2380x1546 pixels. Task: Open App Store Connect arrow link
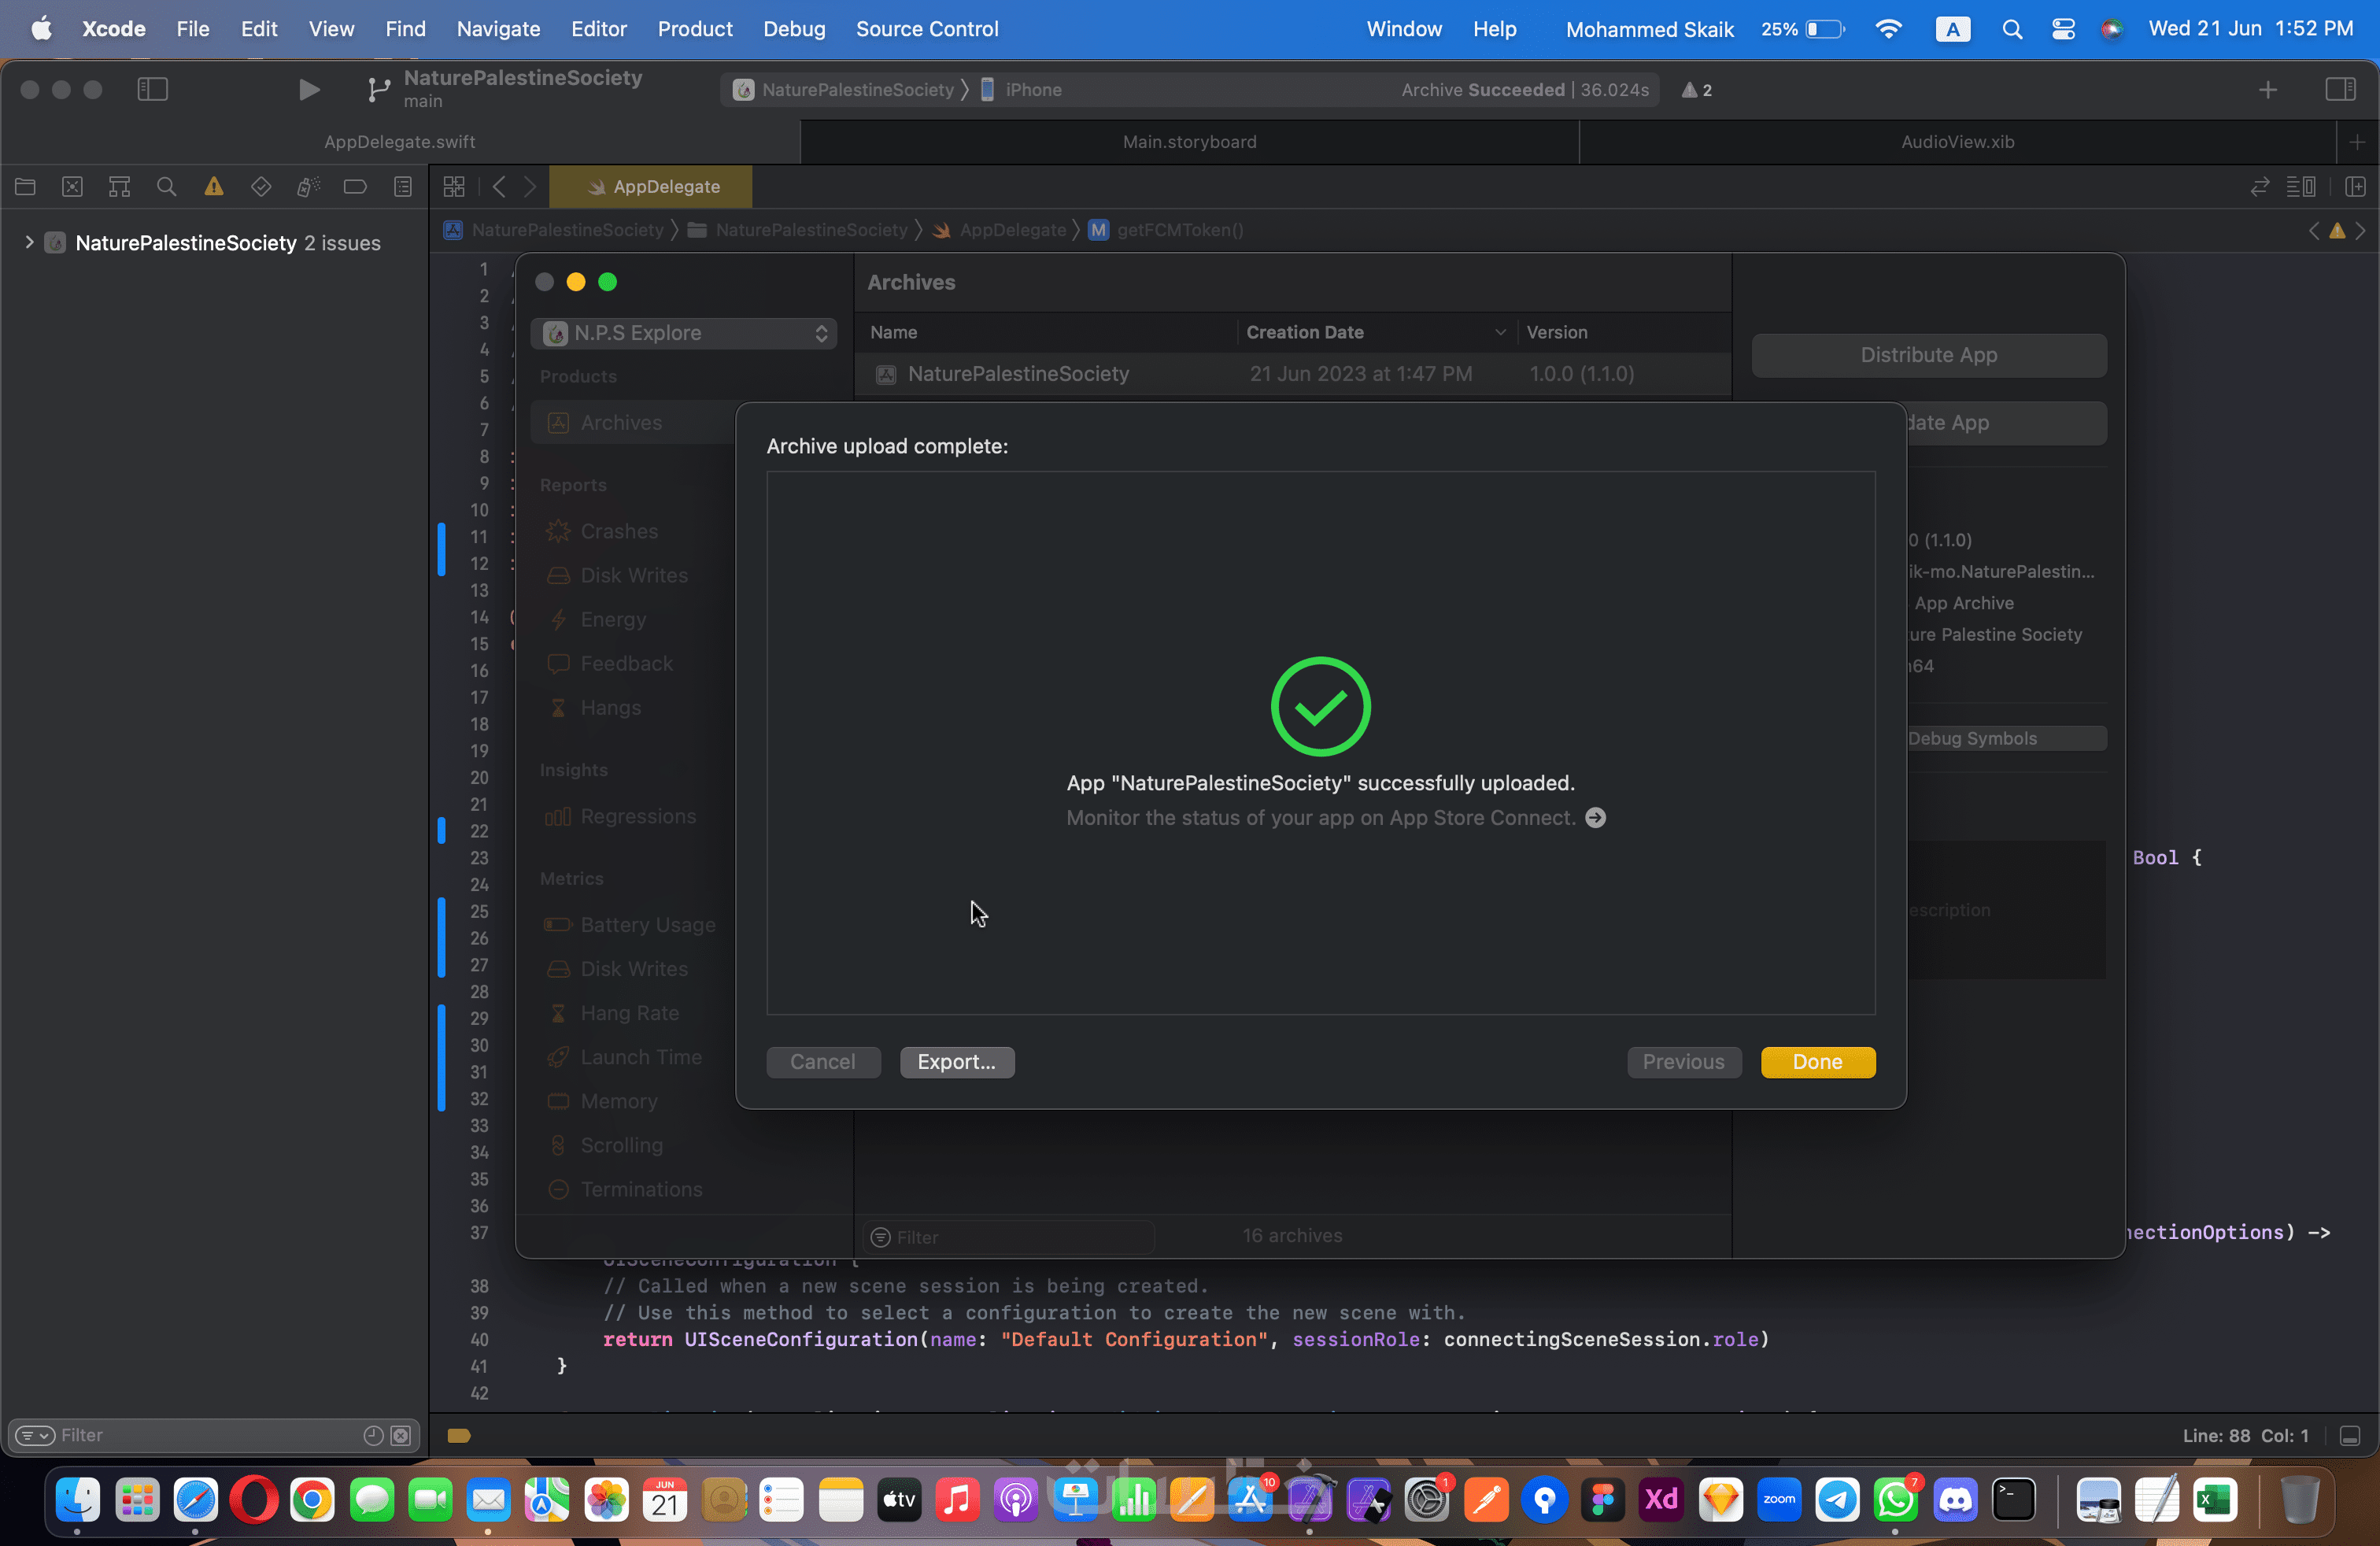point(1596,818)
